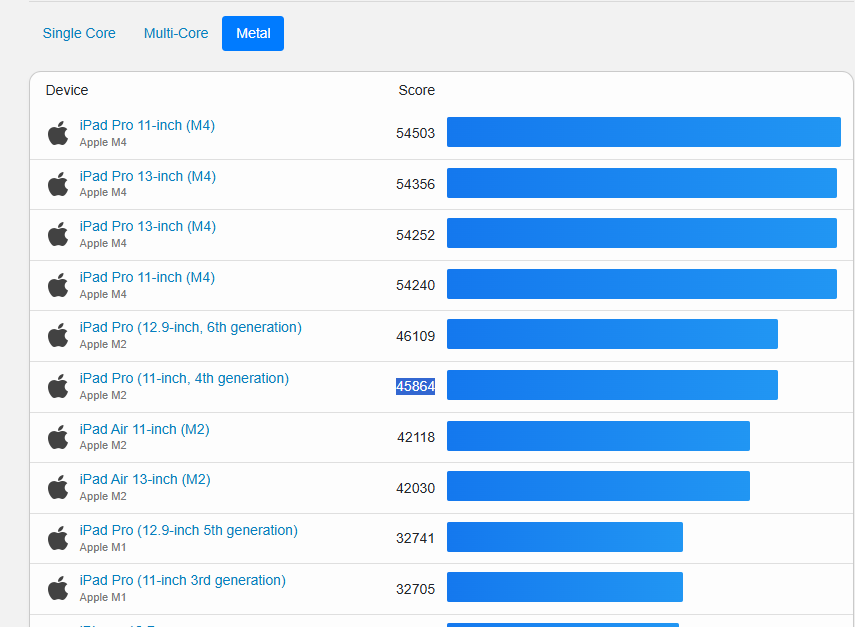The width and height of the screenshot is (855, 627).
Task: Select the Metal tab
Action: (253, 33)
